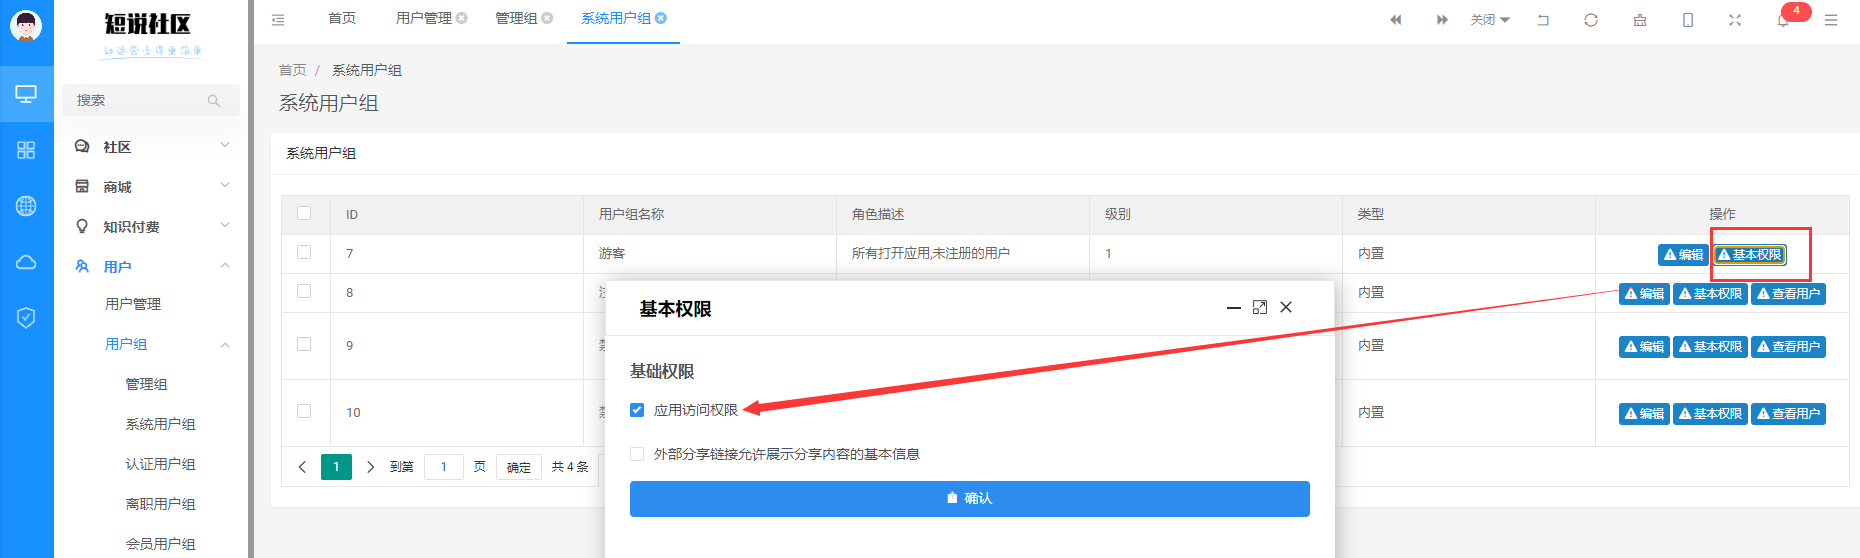Click the 查看用户 button for row ID 10
1860x558 pixels.
[1788, 414]
